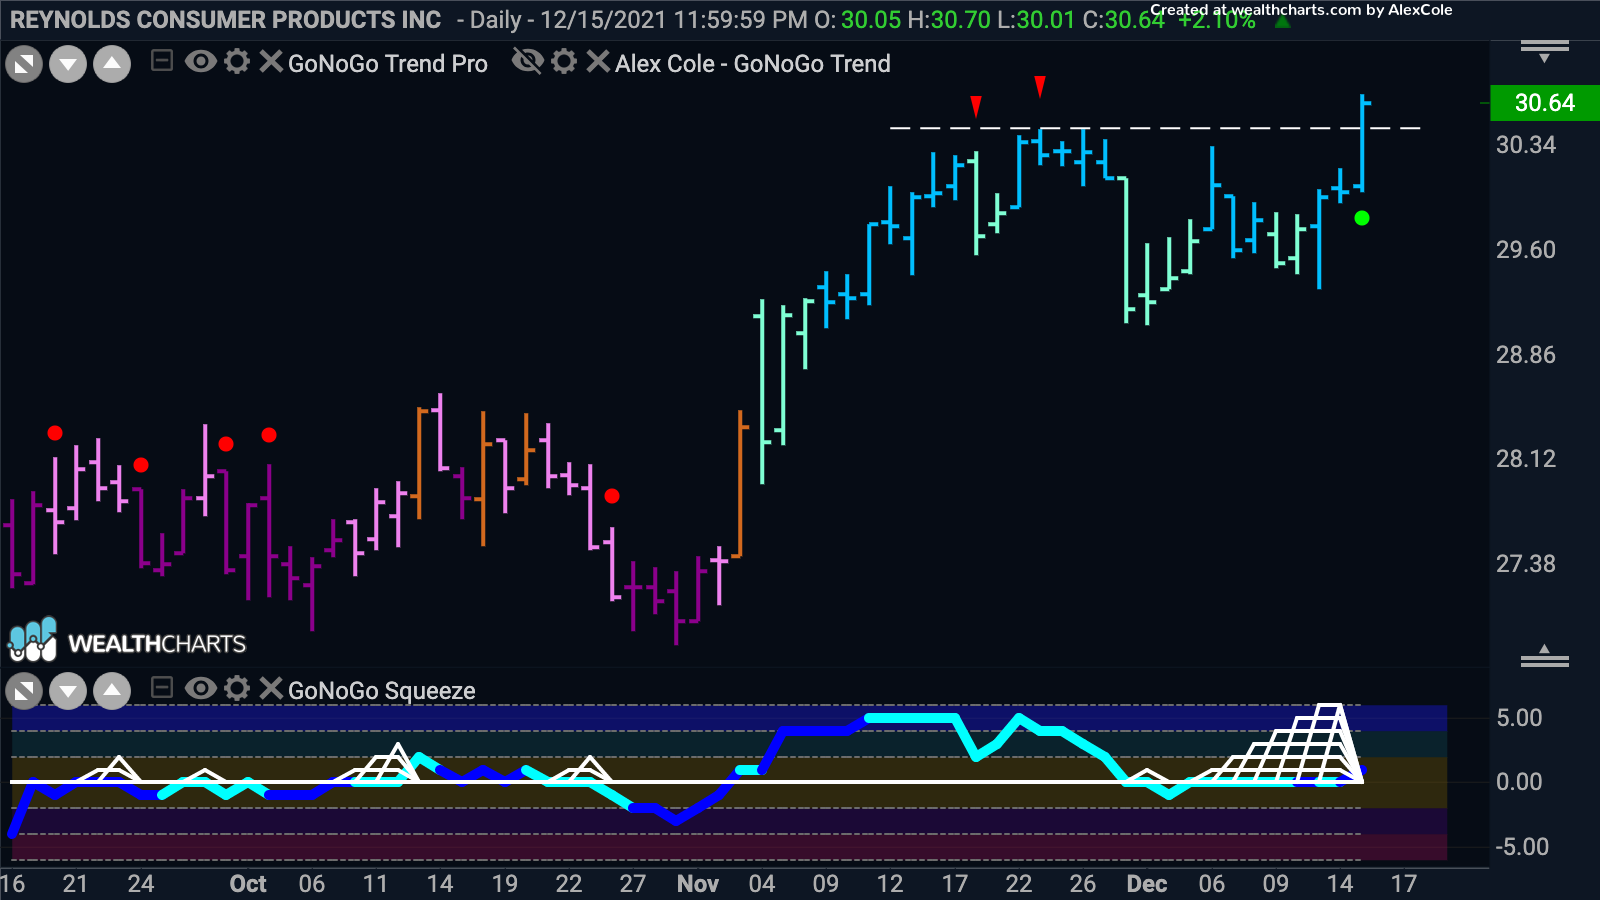Click the GoNoGo Squeeze indicator label
The height and width of the screenshot is (900, 1600).
pyautogui.click(x=381, y=691)
